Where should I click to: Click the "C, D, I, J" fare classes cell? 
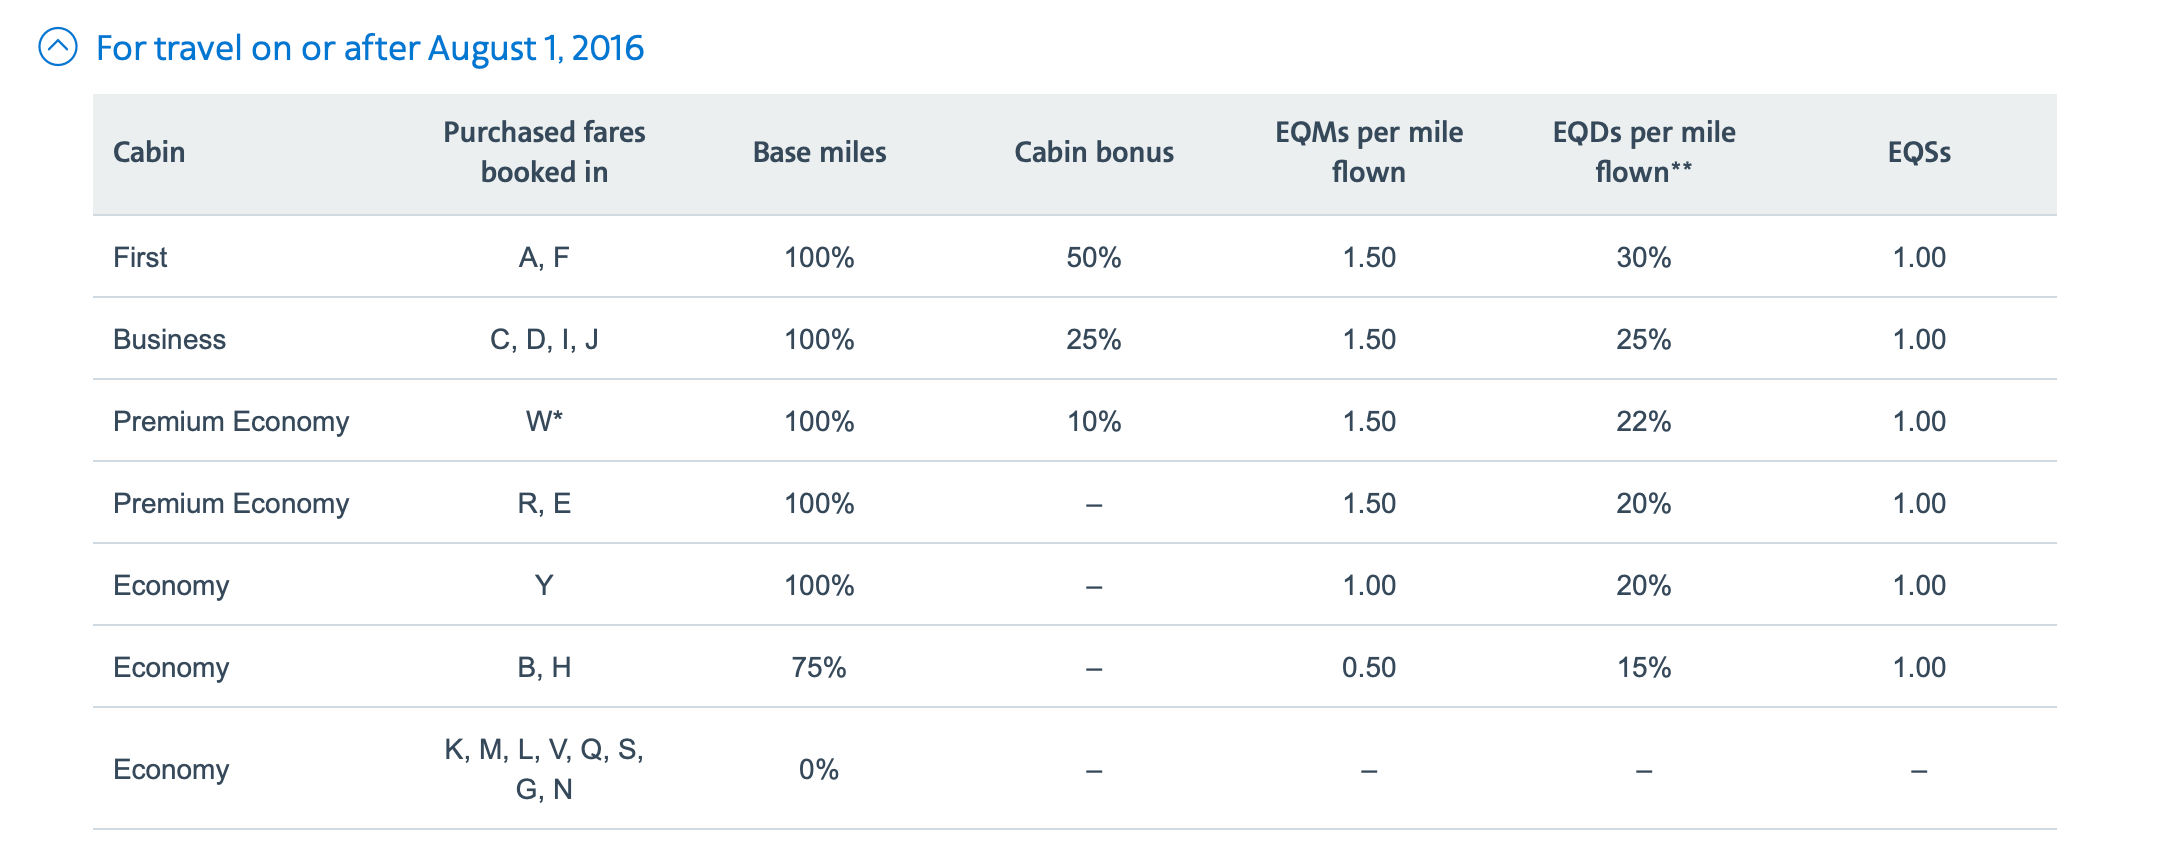coord(544,339)
